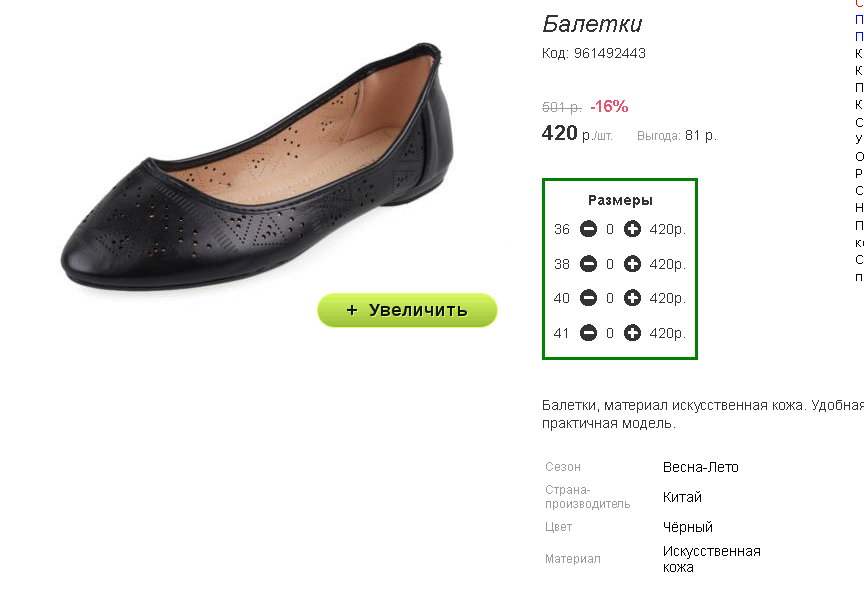Click the red -16% discount label
This screenshot has width=864, height=597.
coord(609,106)
